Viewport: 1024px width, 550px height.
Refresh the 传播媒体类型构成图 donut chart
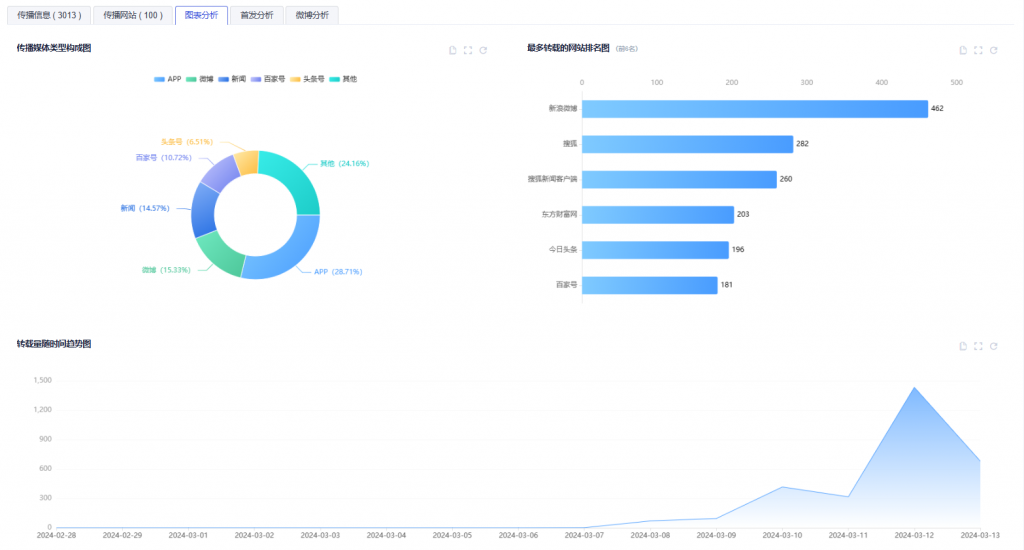(x=483, y=50)
